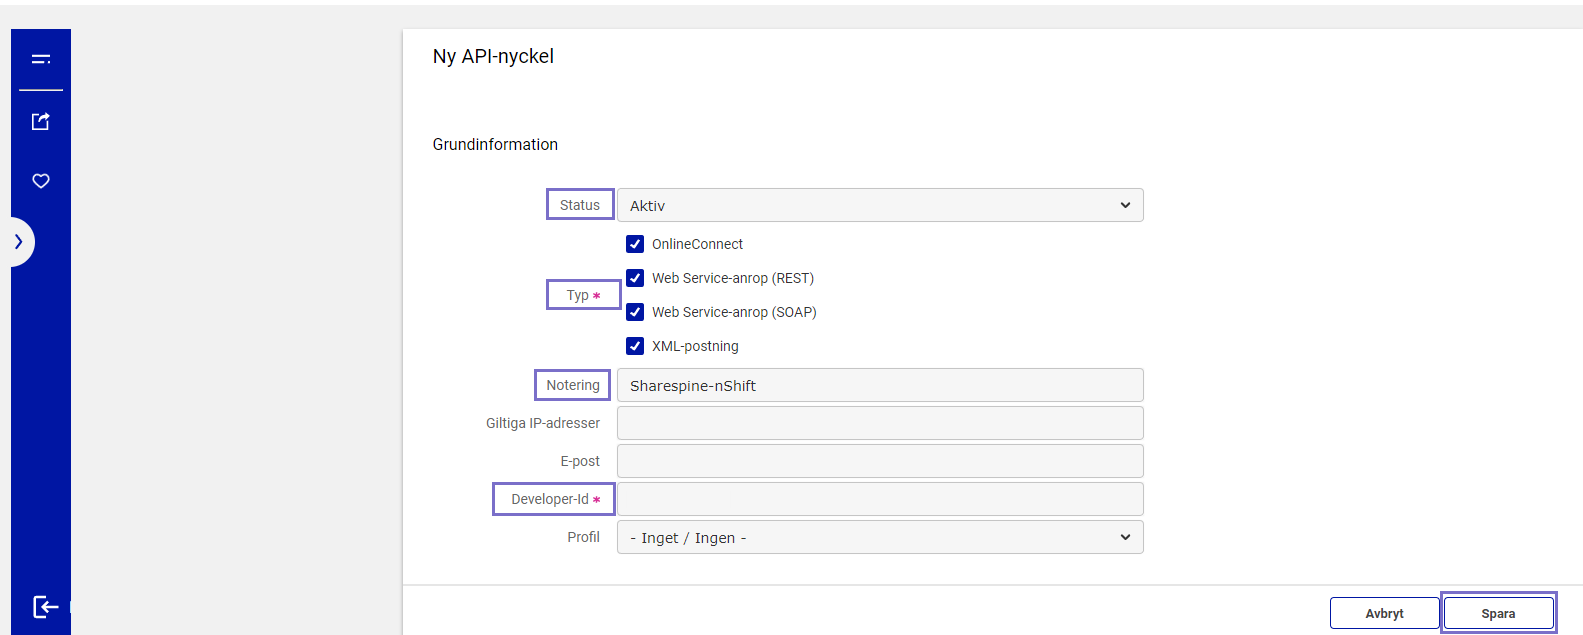Expand sidebar with the chevron arrow
Viewport: 1583px width, 635px height.
tap(19, 242)
